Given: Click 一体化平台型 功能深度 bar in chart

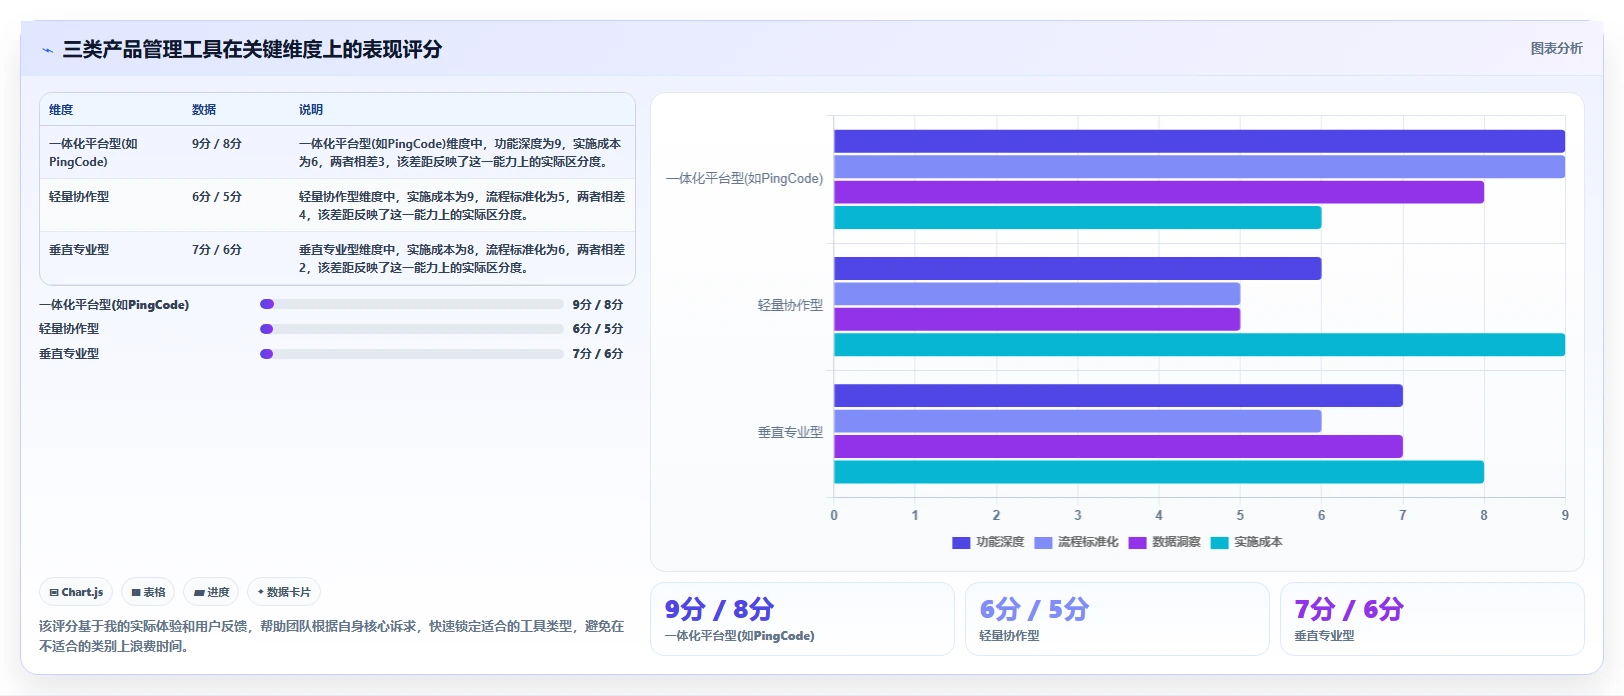Looking at the screenshot, I should click(1199, 141).
